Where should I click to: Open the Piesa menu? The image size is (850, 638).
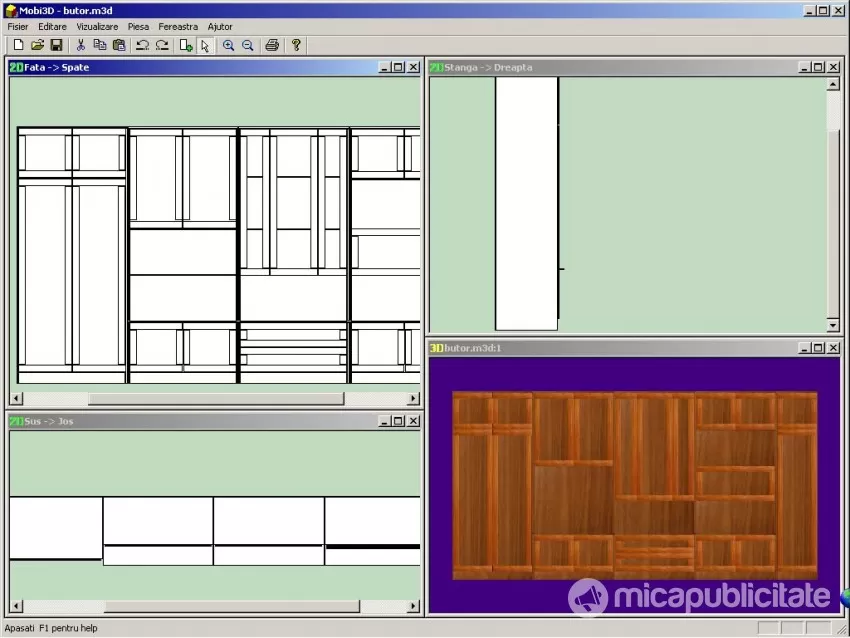(x=138, y=27)
